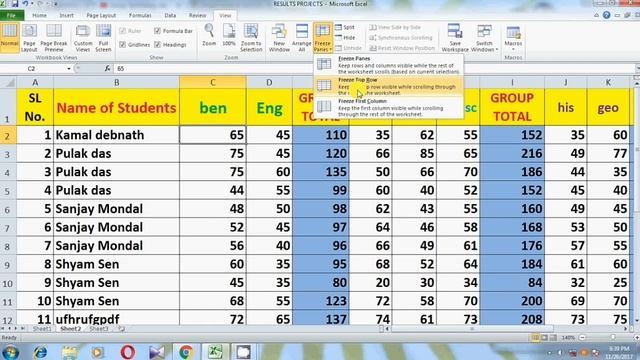
Task: Click the Save icon in quick access toolbar
Action: coord(15,4)
